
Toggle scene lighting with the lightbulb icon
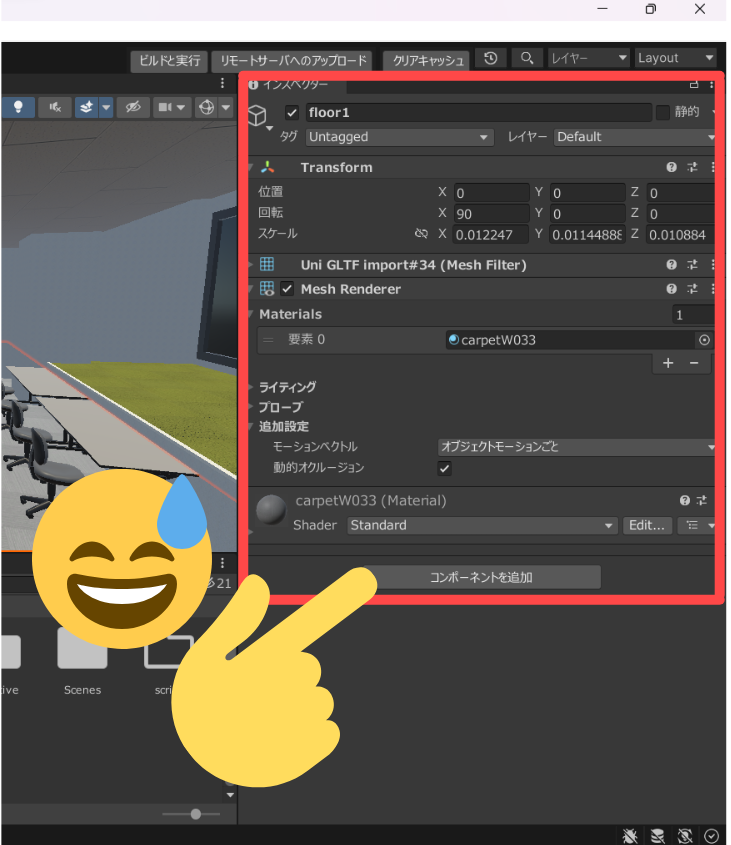[x=17, y=107]
